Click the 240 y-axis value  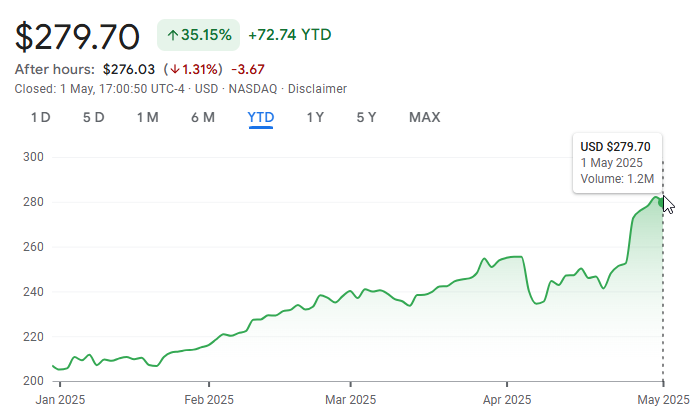(33, 292)
